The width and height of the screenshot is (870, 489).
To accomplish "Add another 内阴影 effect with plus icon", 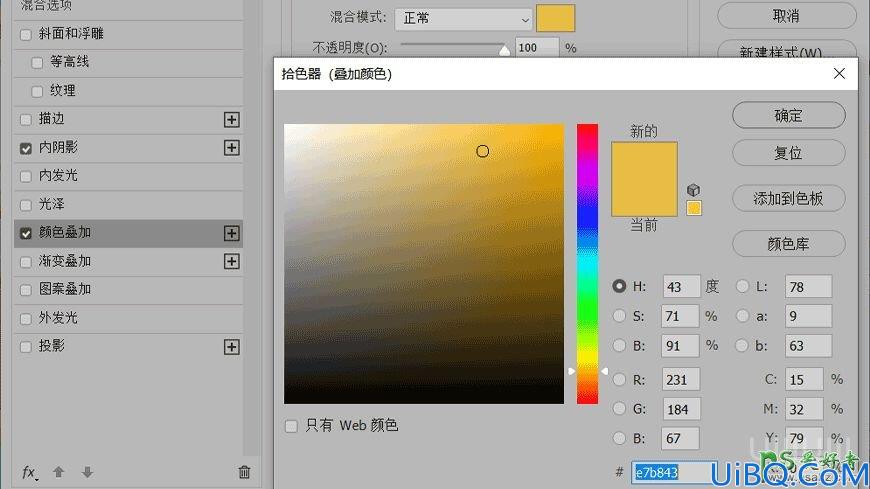I will [231, 148].
